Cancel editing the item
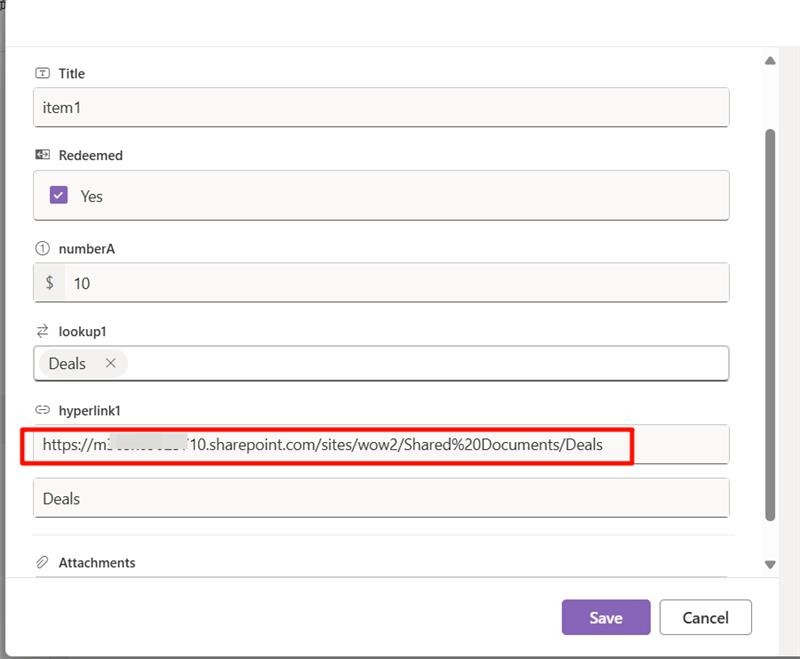 tap(707, 617)
